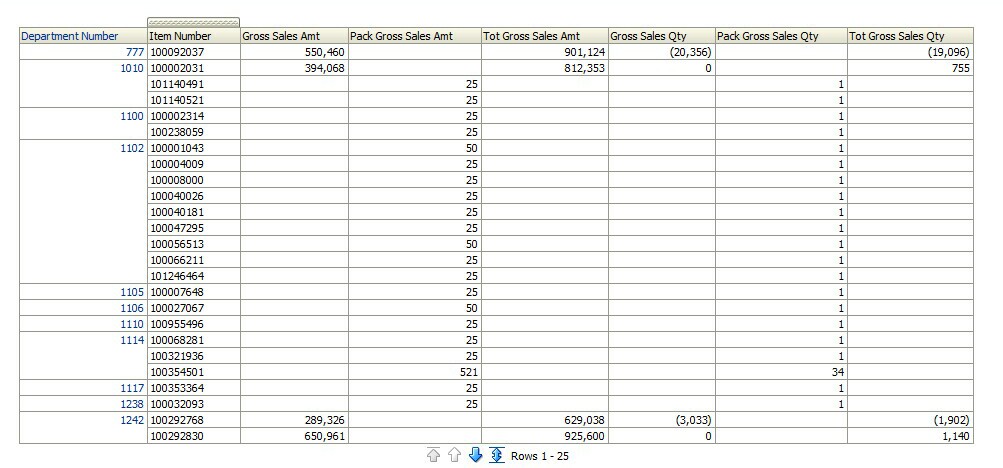Click item number 100321936

point(177,356)
